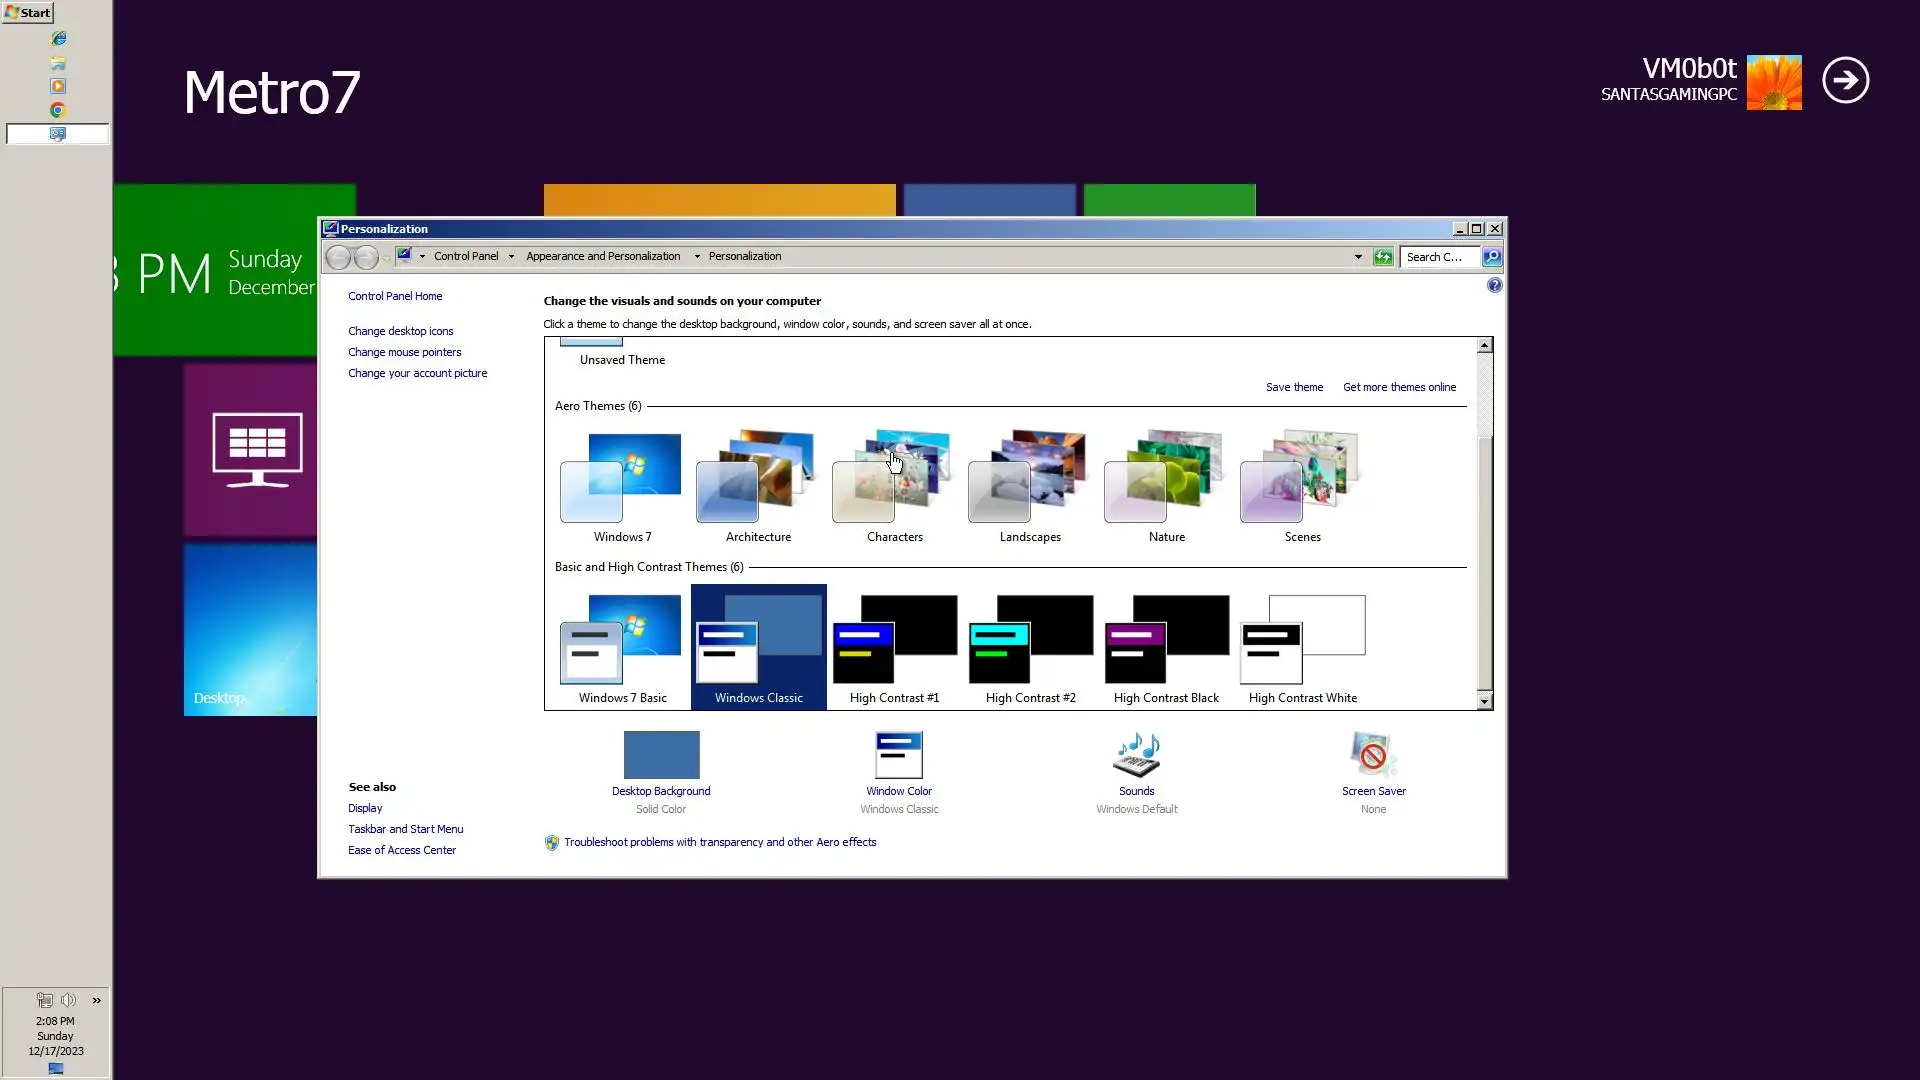1920x1080 pixels.
Task: Click the search magnifier icon
Action: coord(1491,257)
